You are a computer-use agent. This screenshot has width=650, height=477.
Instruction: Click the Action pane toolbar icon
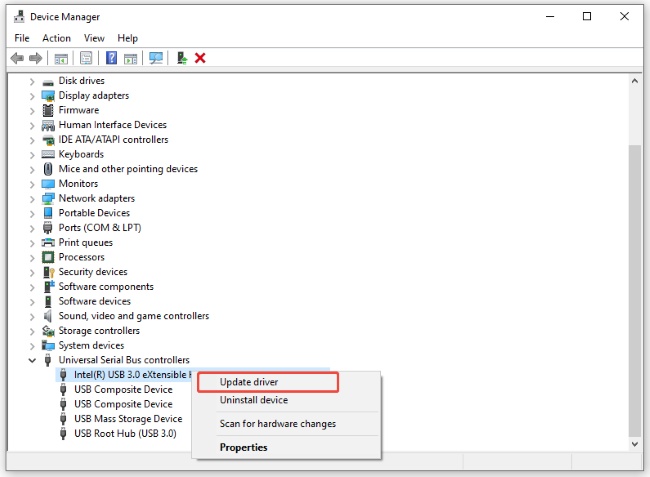coord(131,58)
